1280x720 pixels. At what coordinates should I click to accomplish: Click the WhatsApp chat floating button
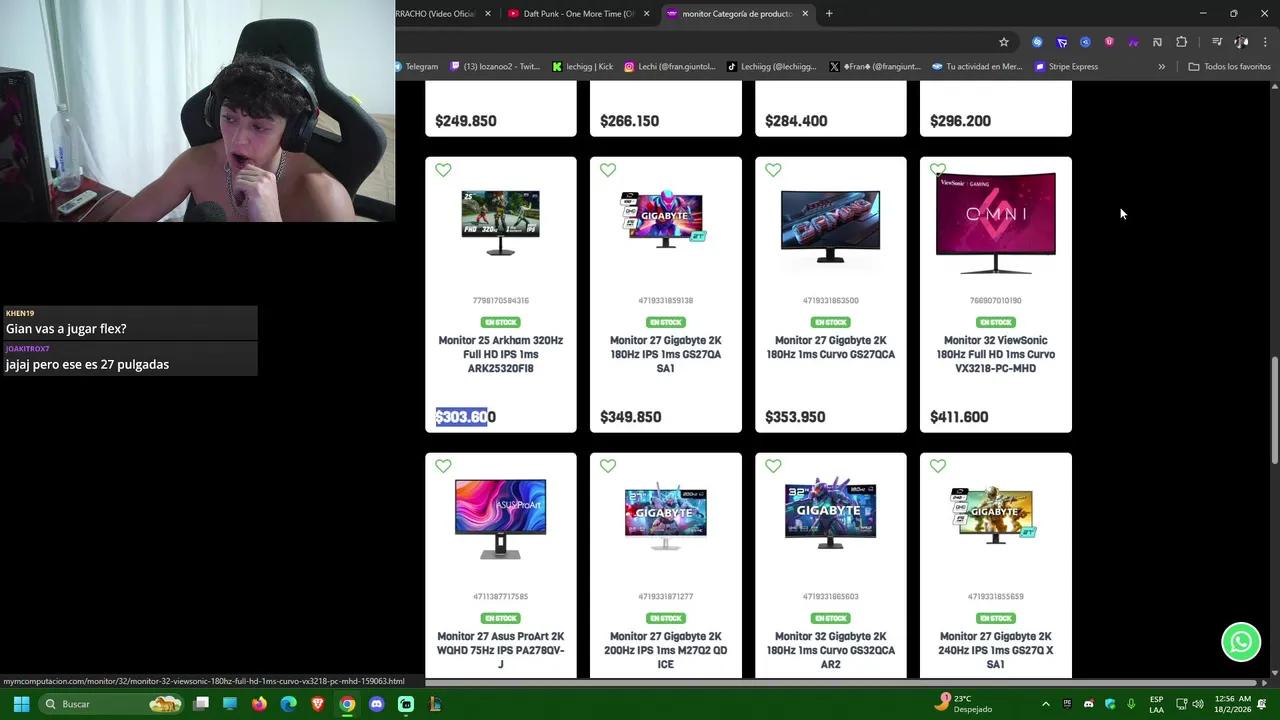pos(1241,642)
